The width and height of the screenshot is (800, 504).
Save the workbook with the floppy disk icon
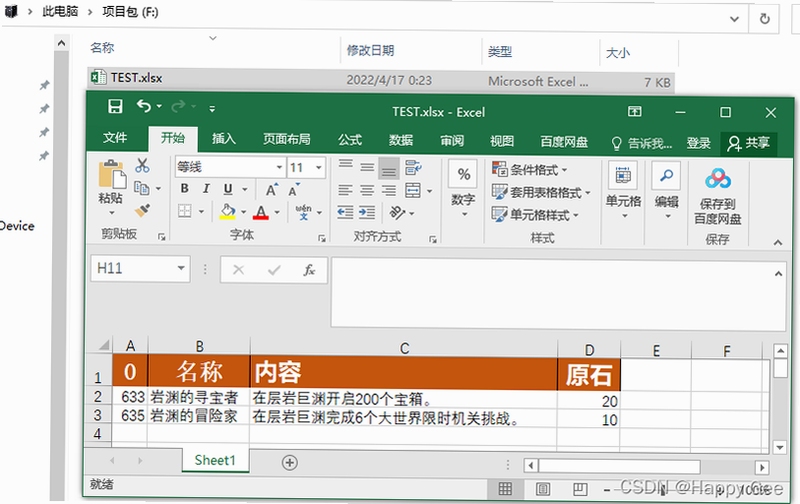tap(115, 106)
